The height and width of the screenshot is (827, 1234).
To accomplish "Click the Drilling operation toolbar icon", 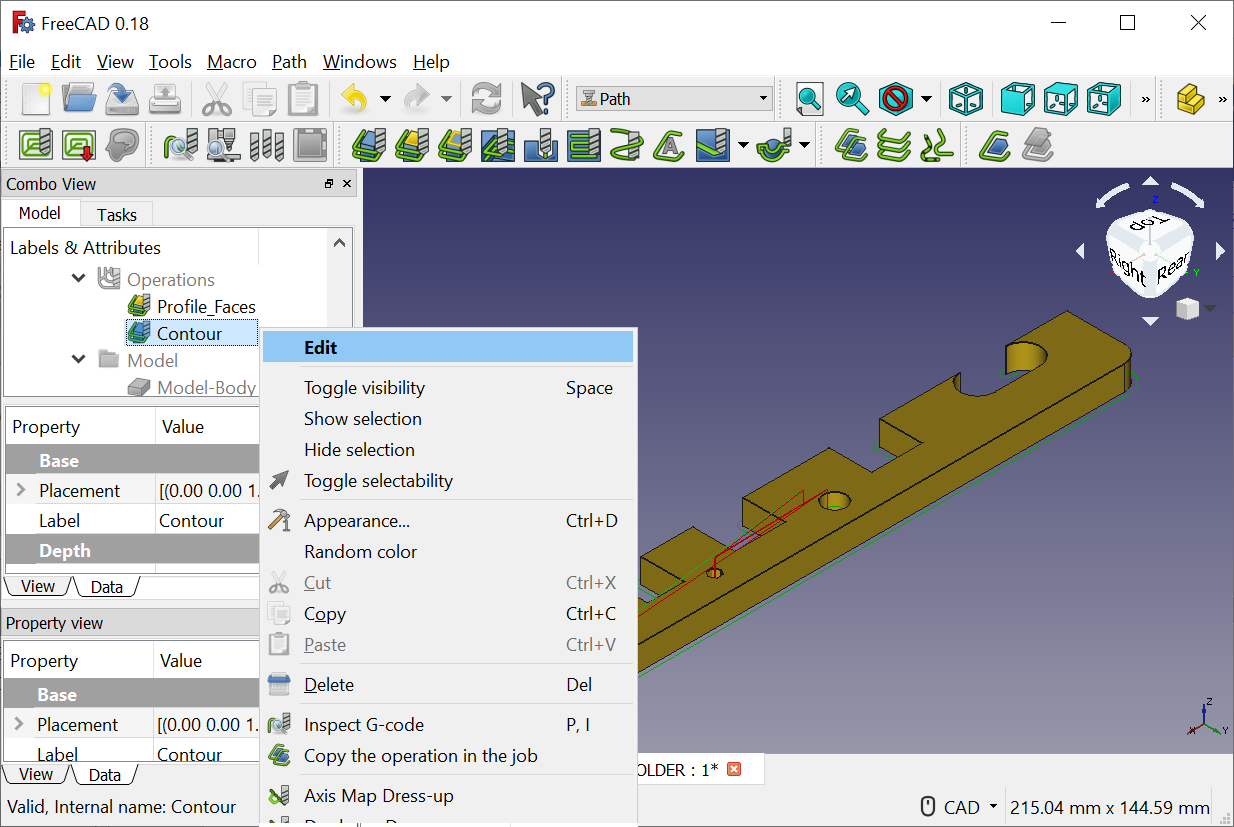I will coord(541,146).
